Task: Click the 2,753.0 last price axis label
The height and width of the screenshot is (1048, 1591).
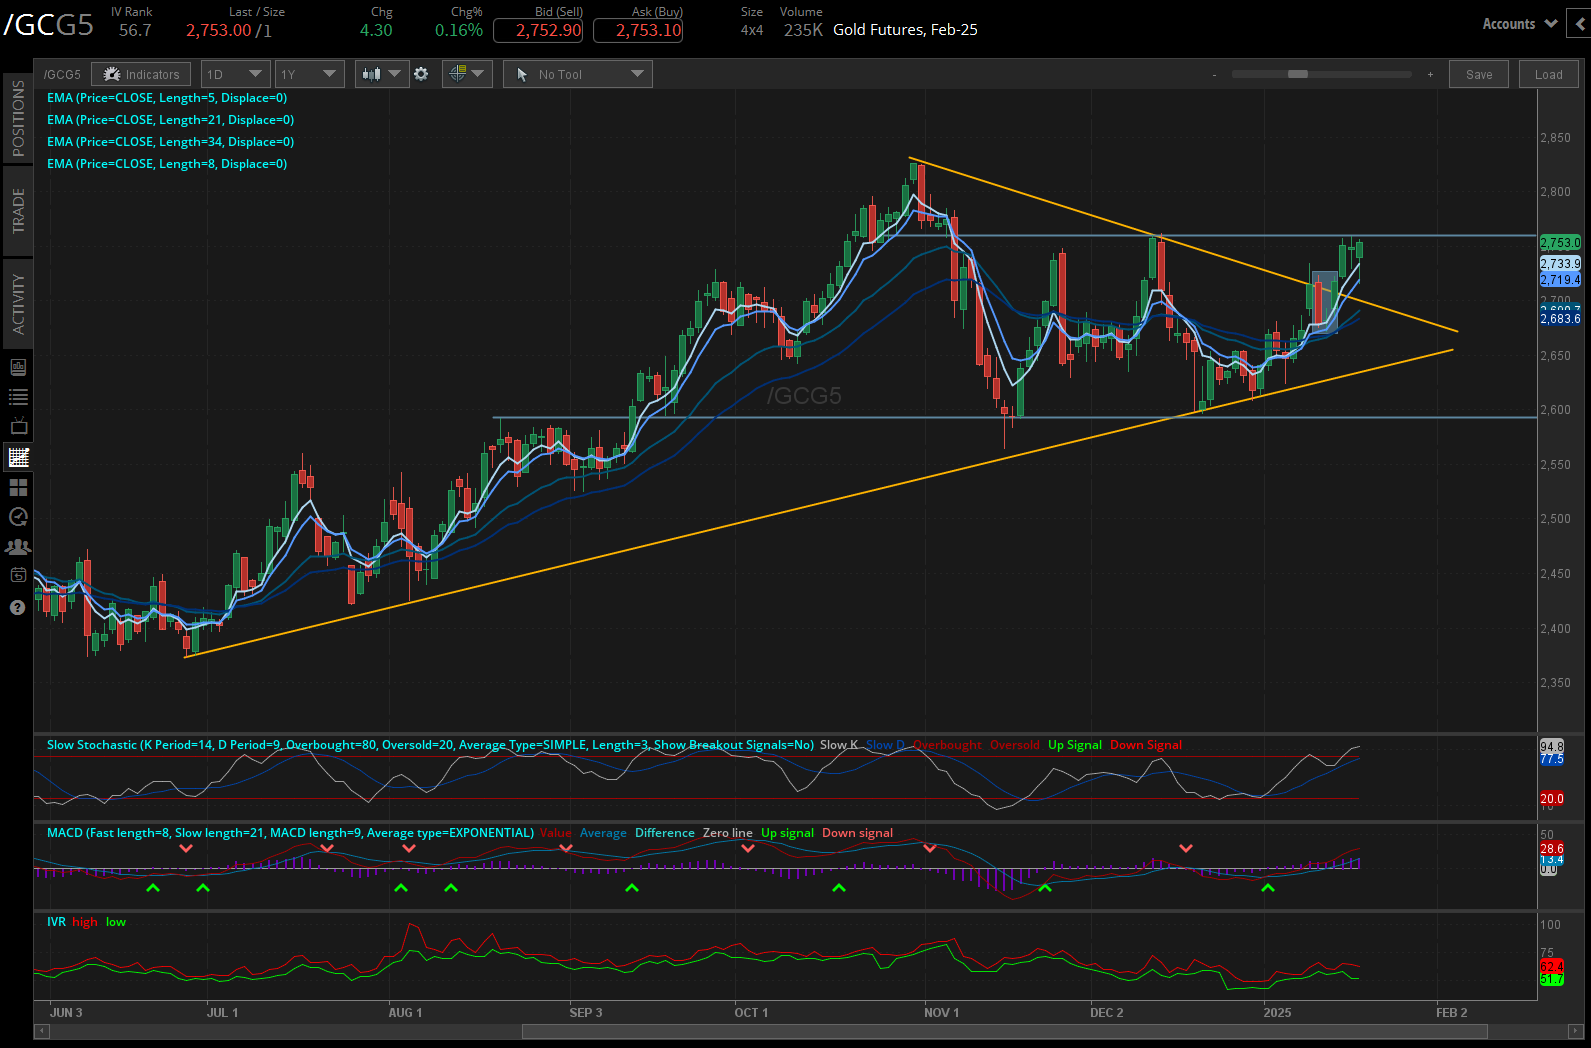Action: (1560, 243)
